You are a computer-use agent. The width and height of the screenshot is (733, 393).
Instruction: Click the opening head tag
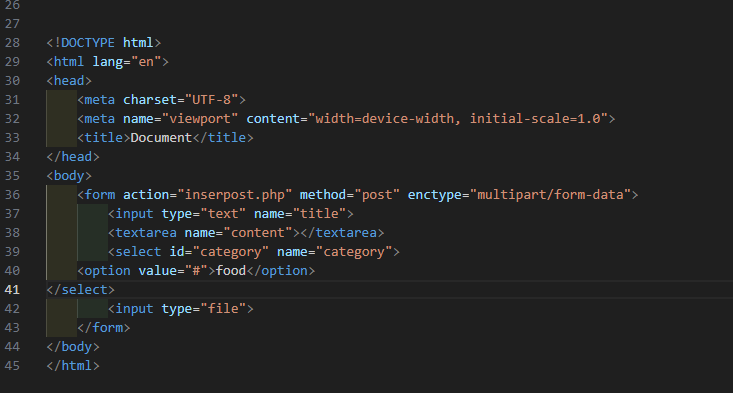[69, 81]
